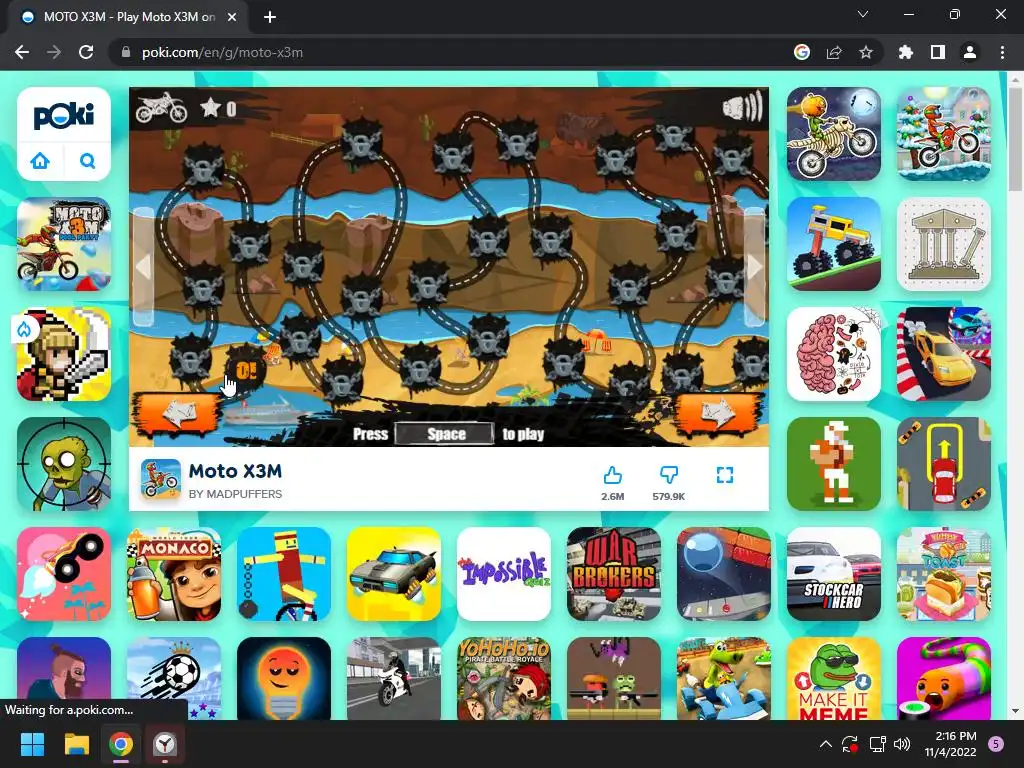Bookmark this page with the star icon
The width and height of the screenshot is (1024, 768).
click(866, 52)
